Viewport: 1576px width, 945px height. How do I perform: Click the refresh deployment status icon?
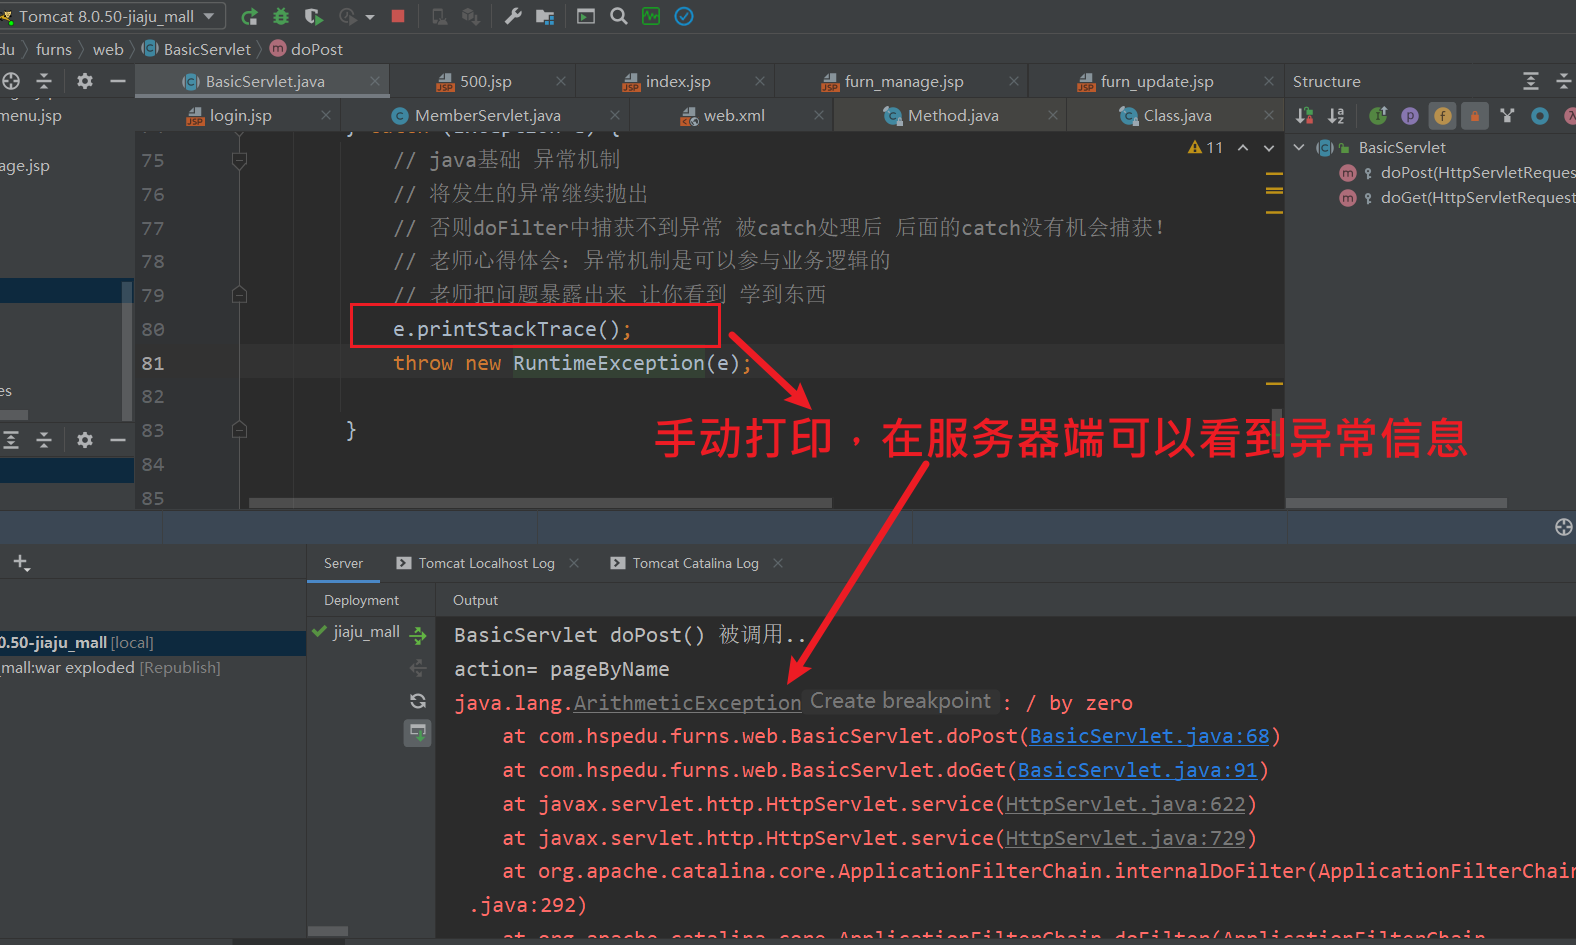[418, 701]
